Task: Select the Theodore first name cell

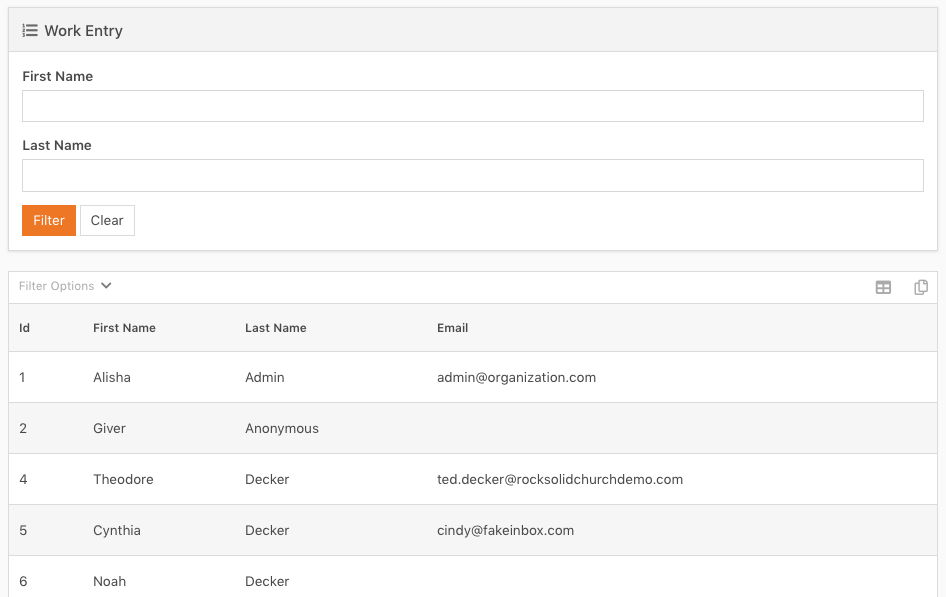Action: pyautogui.click(x=123, y=479)
